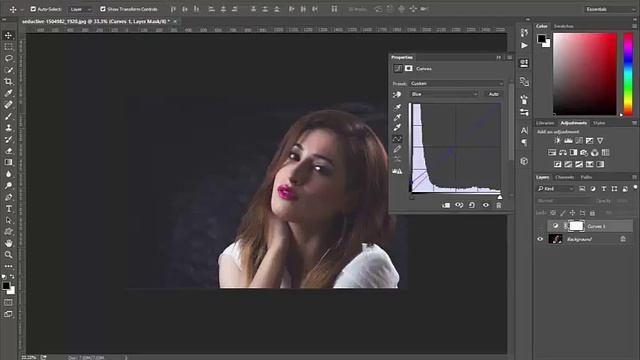Toggle the Auto-Select checkbox
The height and width of the screenshot is (360, 640).
pyautogui.click(x=33, y=9)
